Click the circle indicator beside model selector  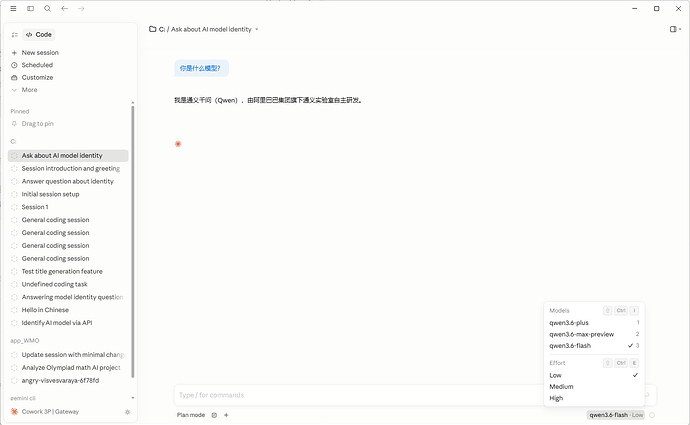(652, 415)
